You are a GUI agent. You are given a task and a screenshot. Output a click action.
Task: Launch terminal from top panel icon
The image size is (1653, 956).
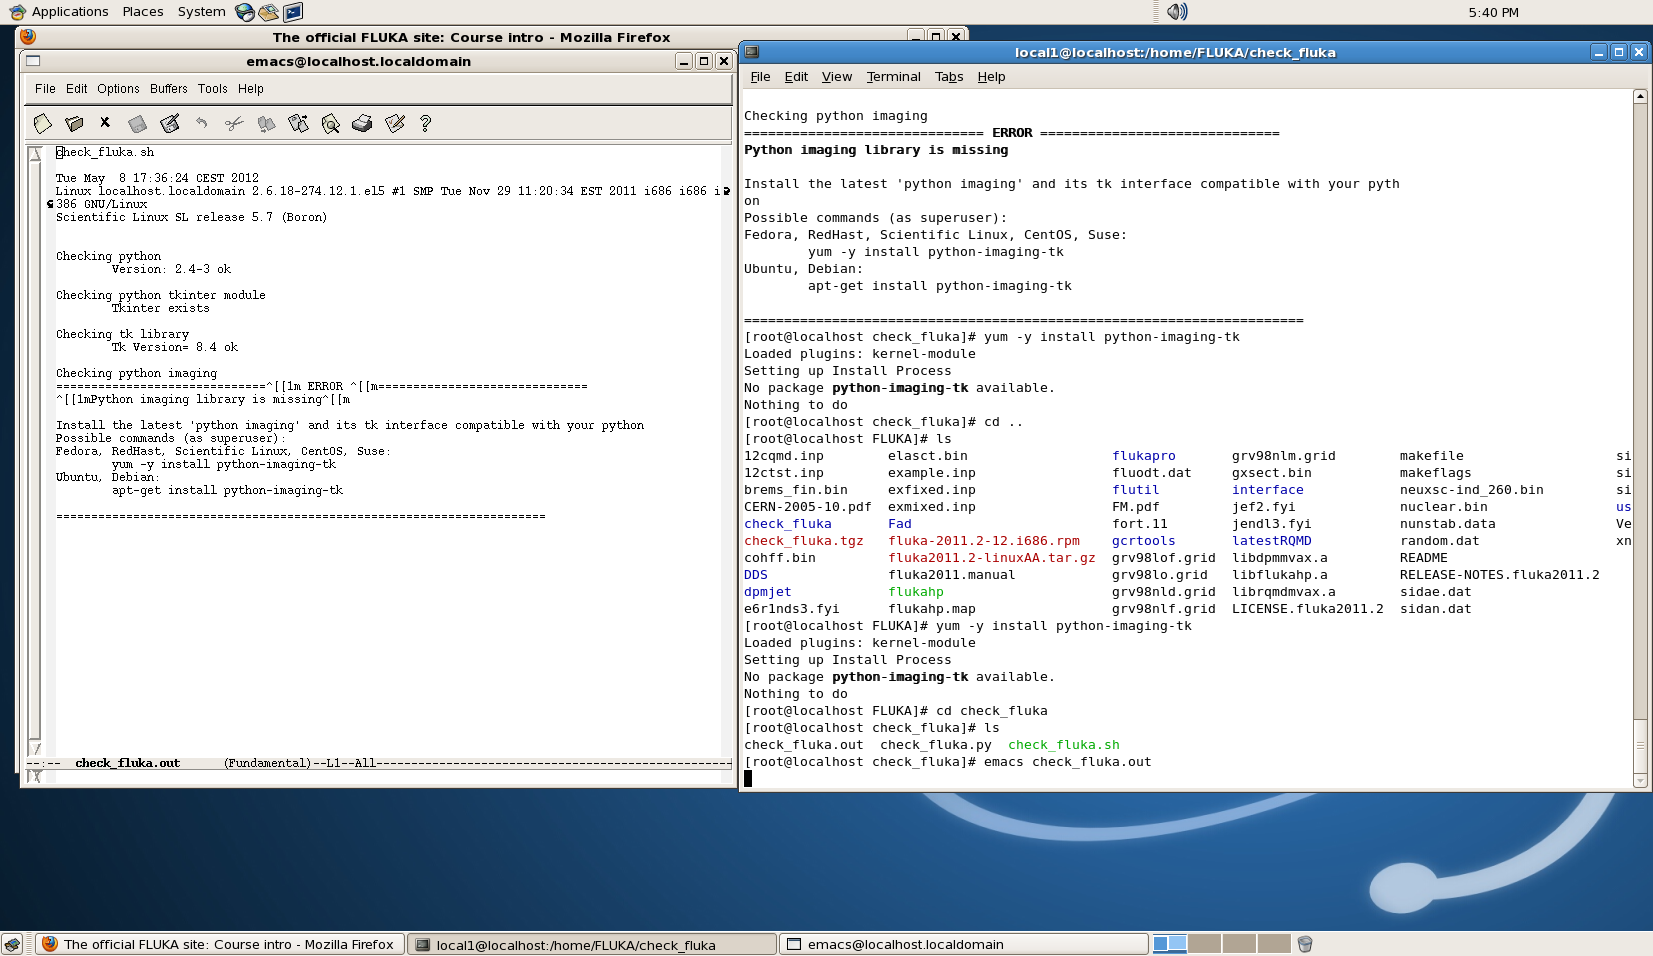(293, 12)
